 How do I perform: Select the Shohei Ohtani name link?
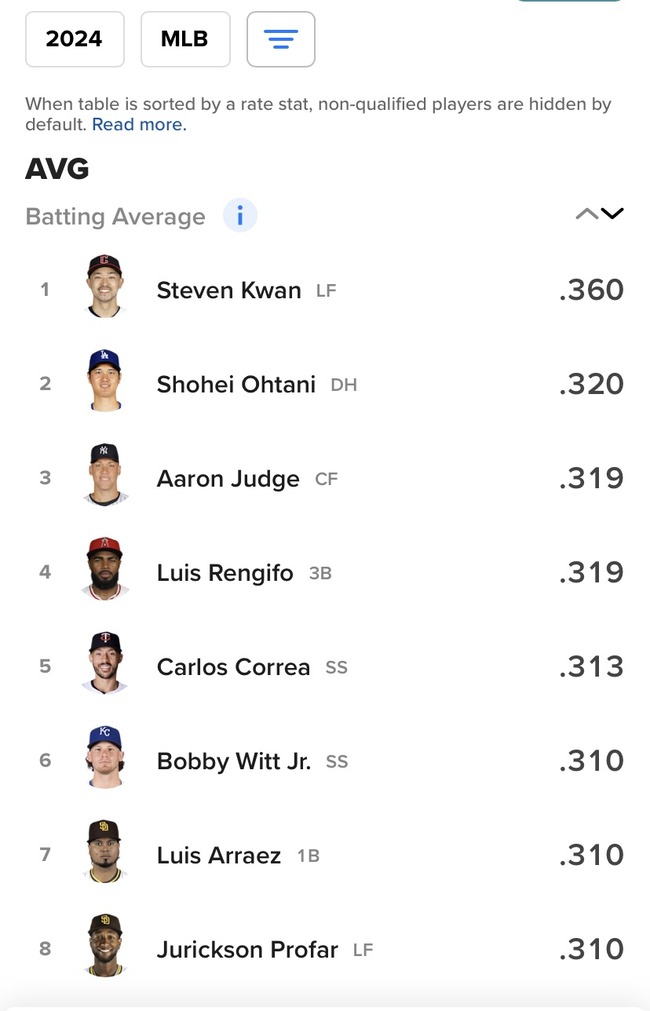tap(236, 384)
